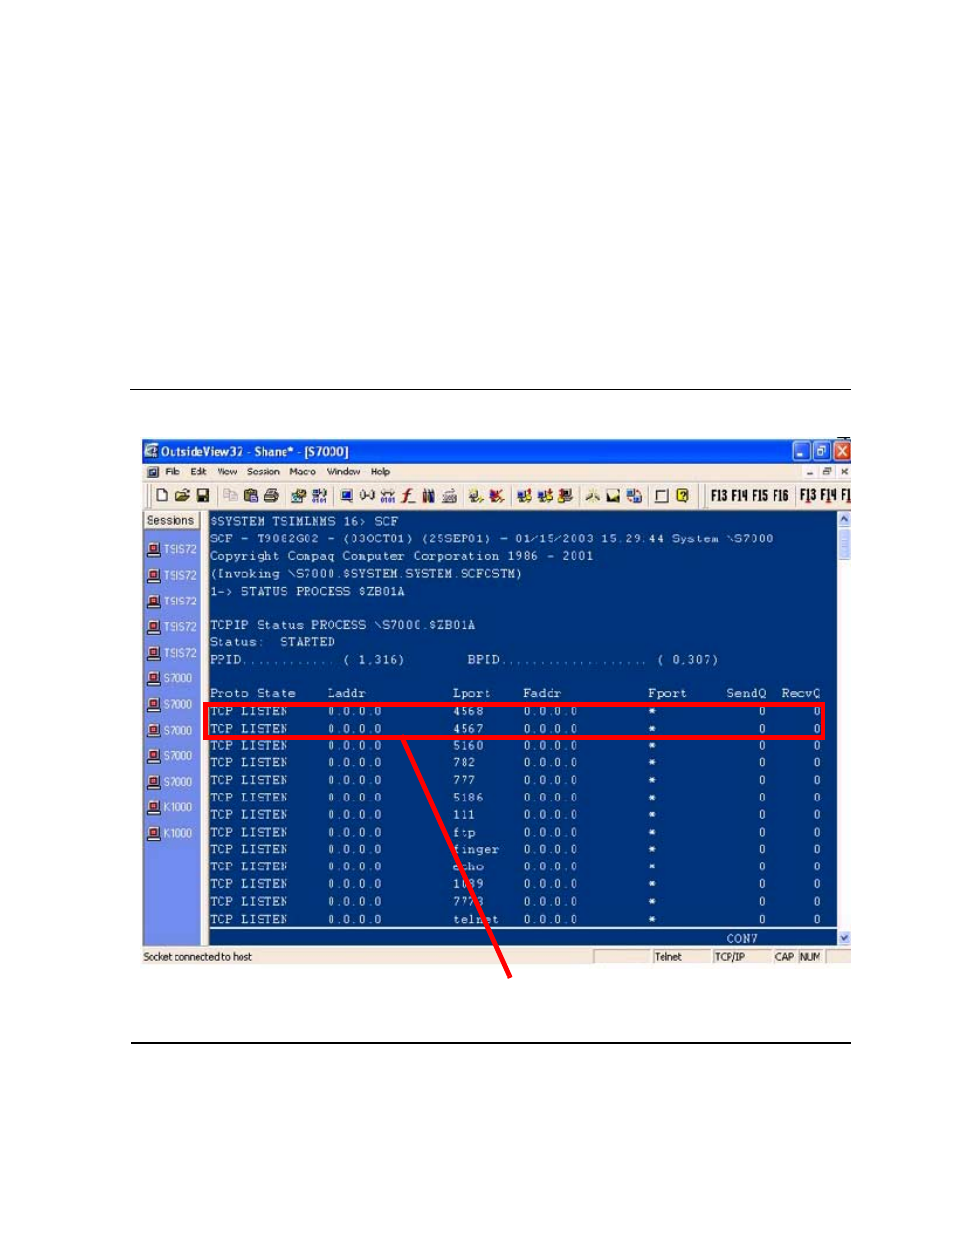Click the F15 function key button
The image size is (954, 1235).
click(760, 495)
